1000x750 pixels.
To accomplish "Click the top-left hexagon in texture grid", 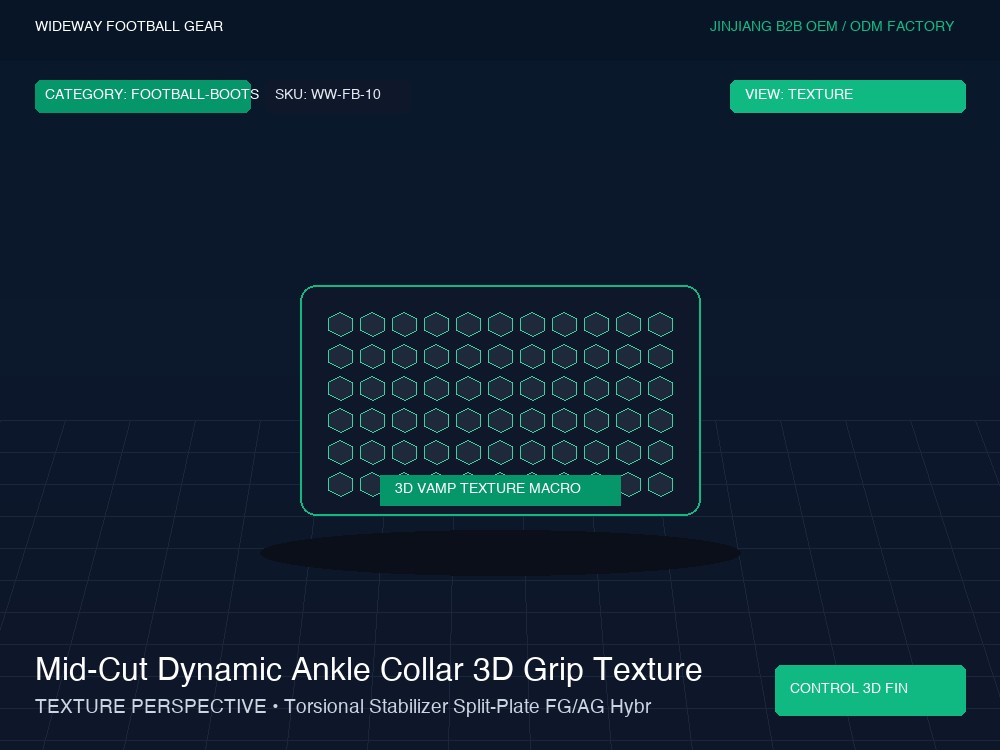I will coord(341,325).
